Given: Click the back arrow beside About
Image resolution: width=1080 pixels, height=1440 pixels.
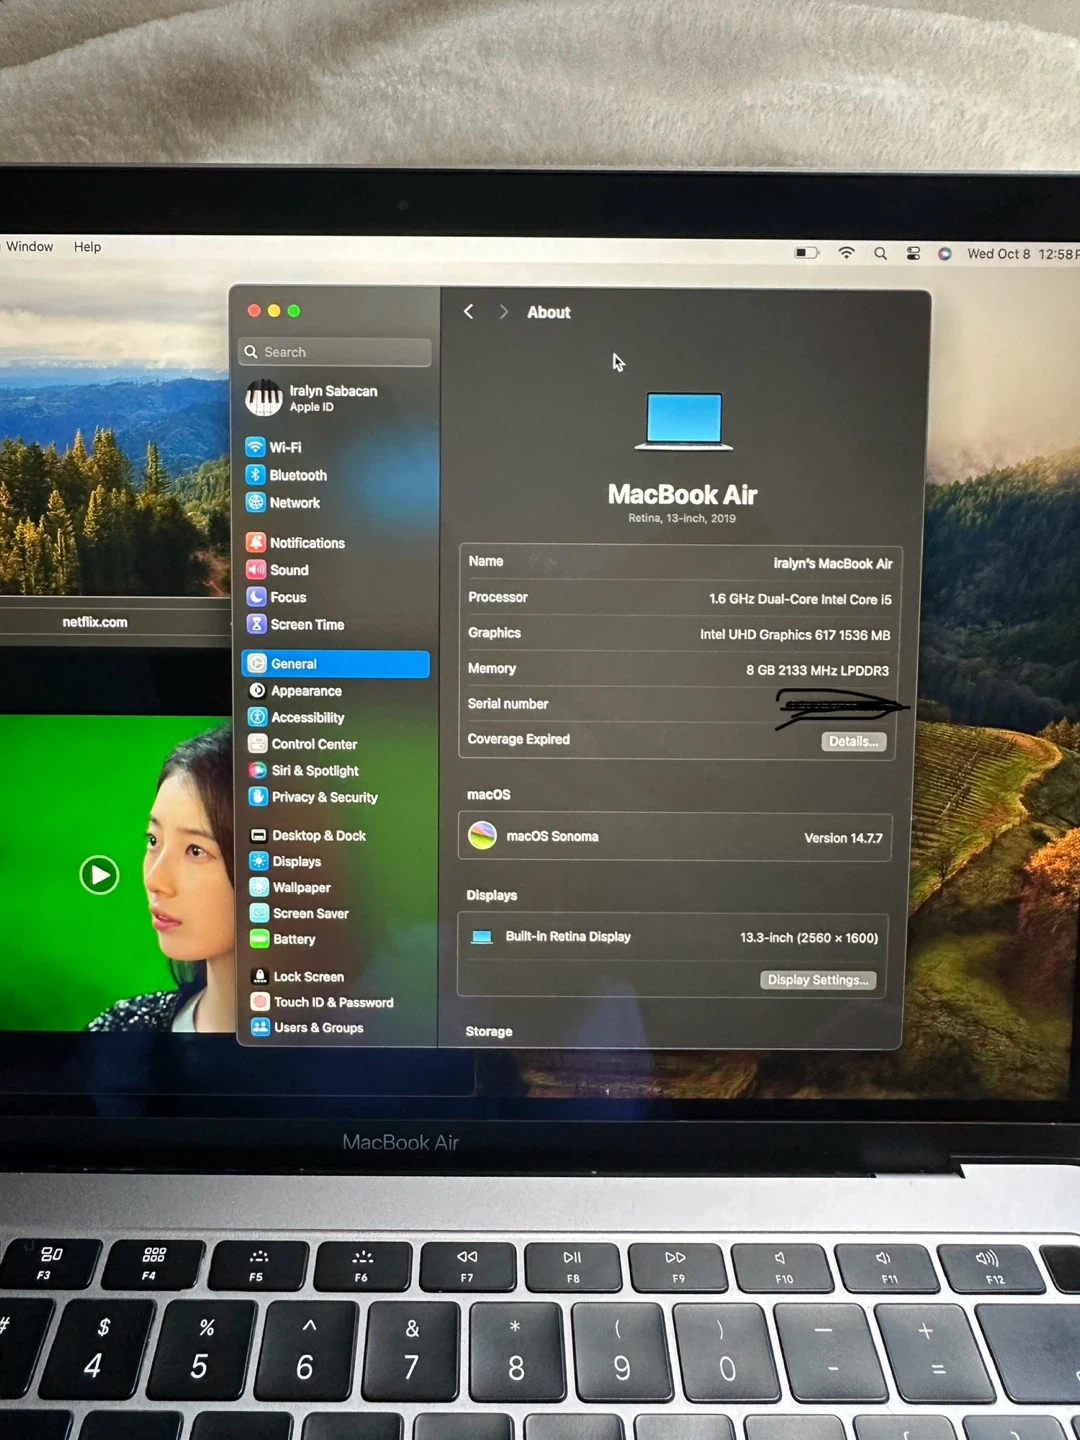Looking at the screenshot, I should coord(468,312).
